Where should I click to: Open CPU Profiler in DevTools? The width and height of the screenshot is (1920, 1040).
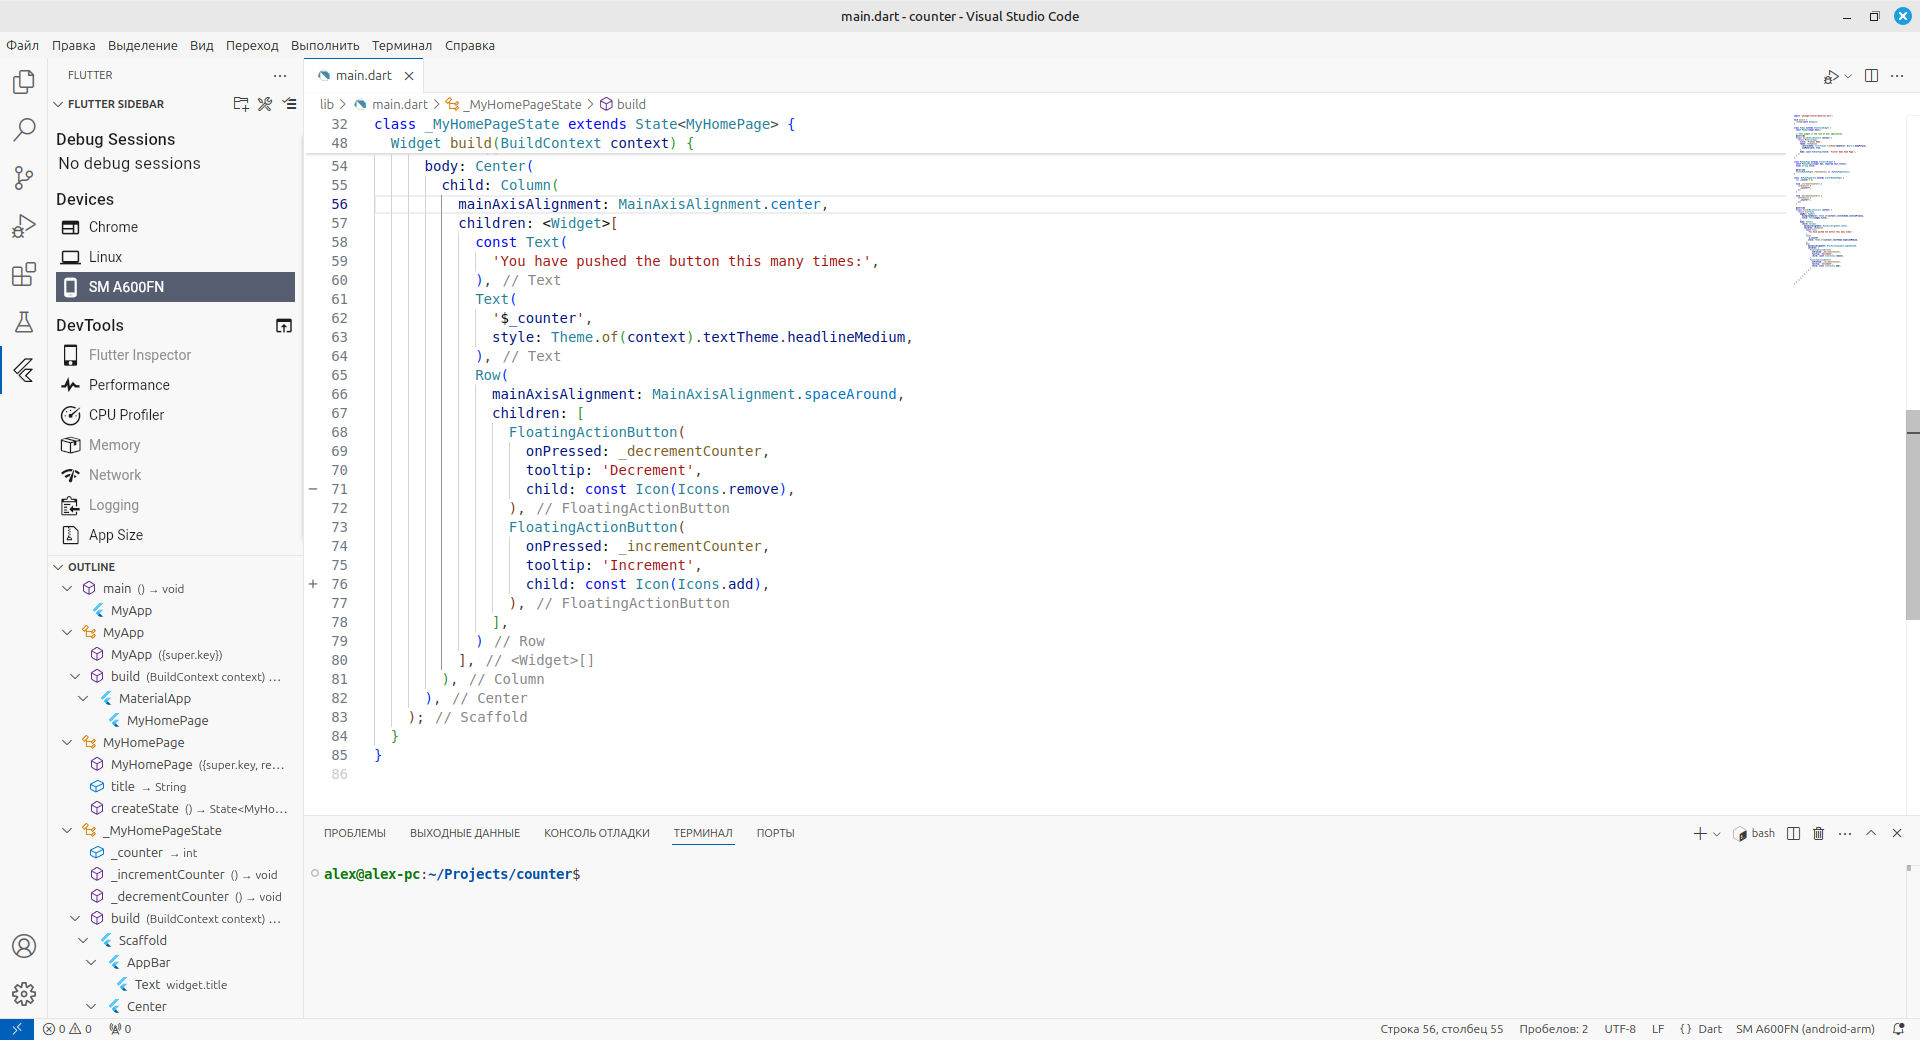coord(175,415)
